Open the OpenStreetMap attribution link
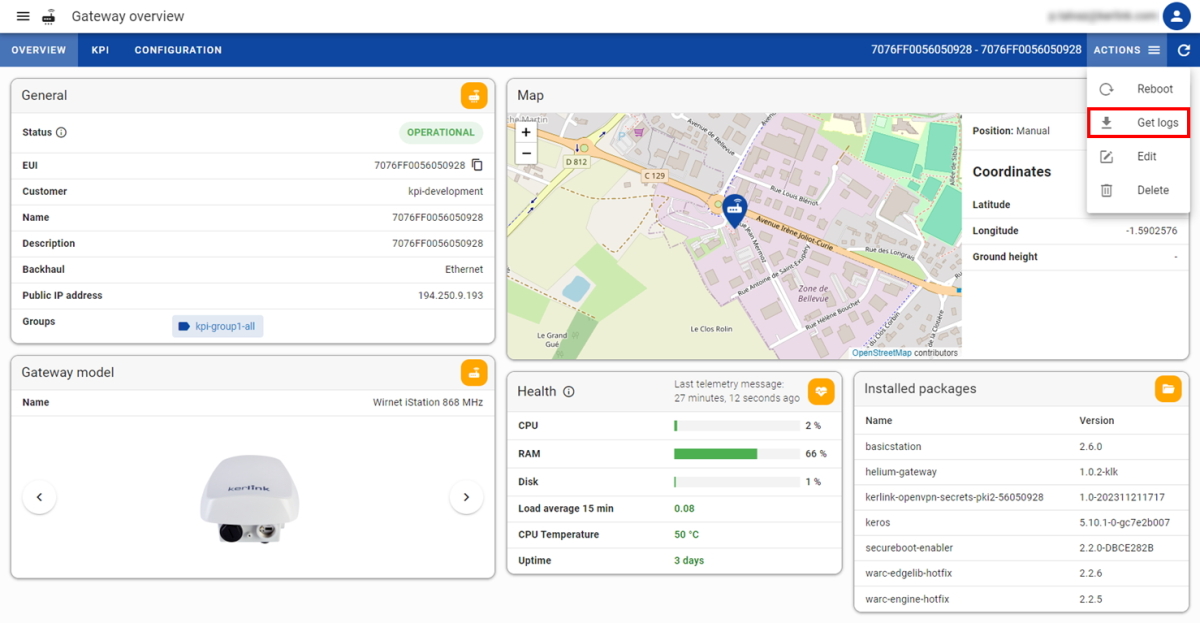1200x623 pixels. (881, 353)
